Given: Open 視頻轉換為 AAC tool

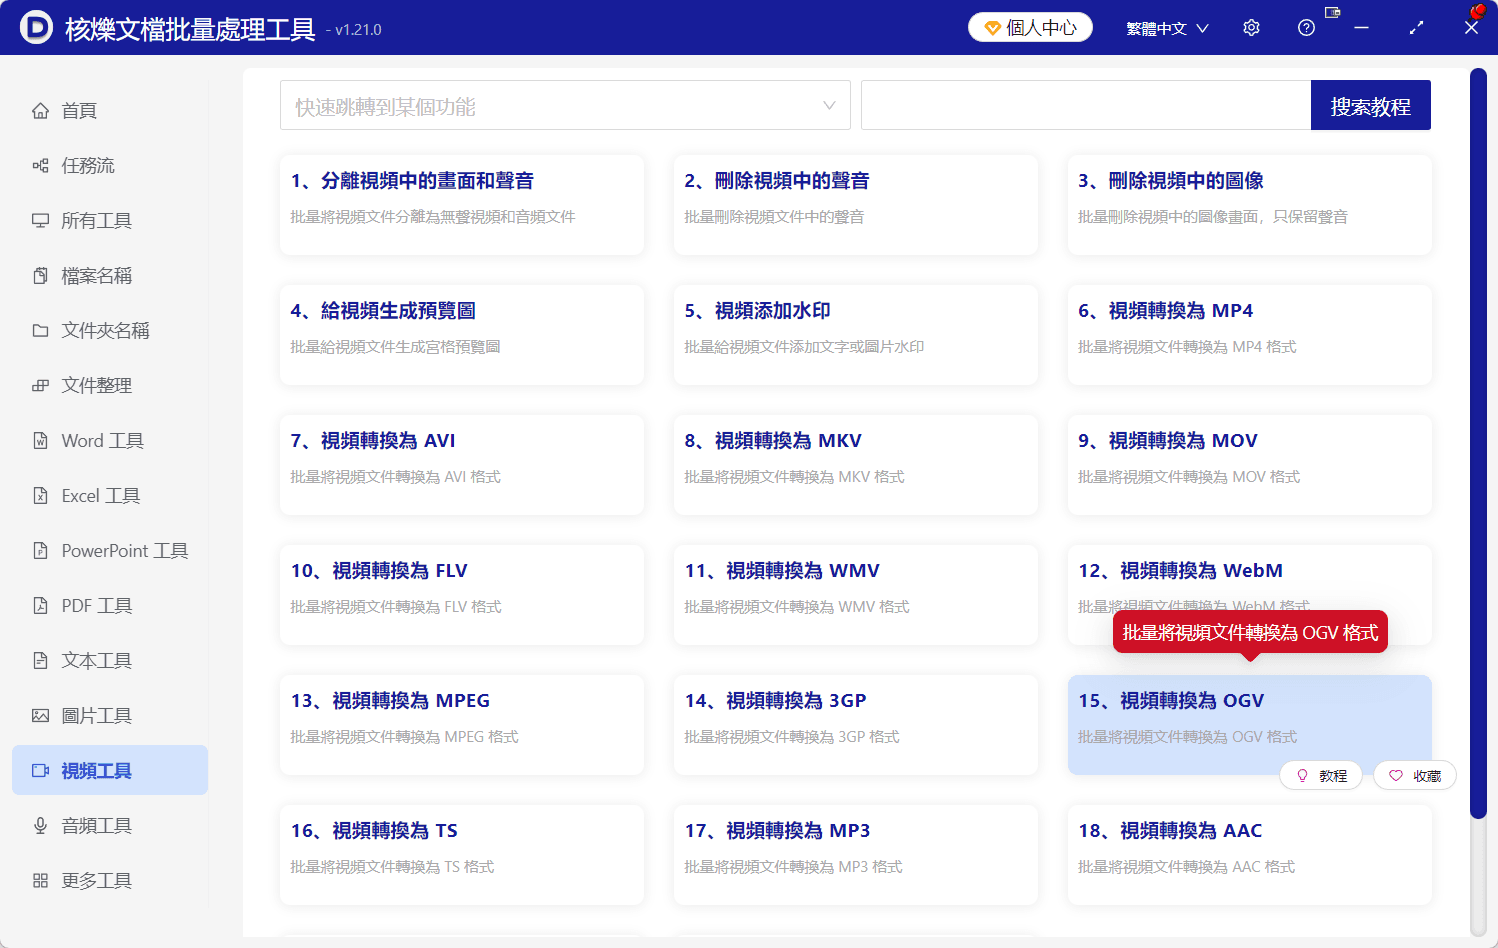Looking at the screenshot, I should (x=1250, y=855).
